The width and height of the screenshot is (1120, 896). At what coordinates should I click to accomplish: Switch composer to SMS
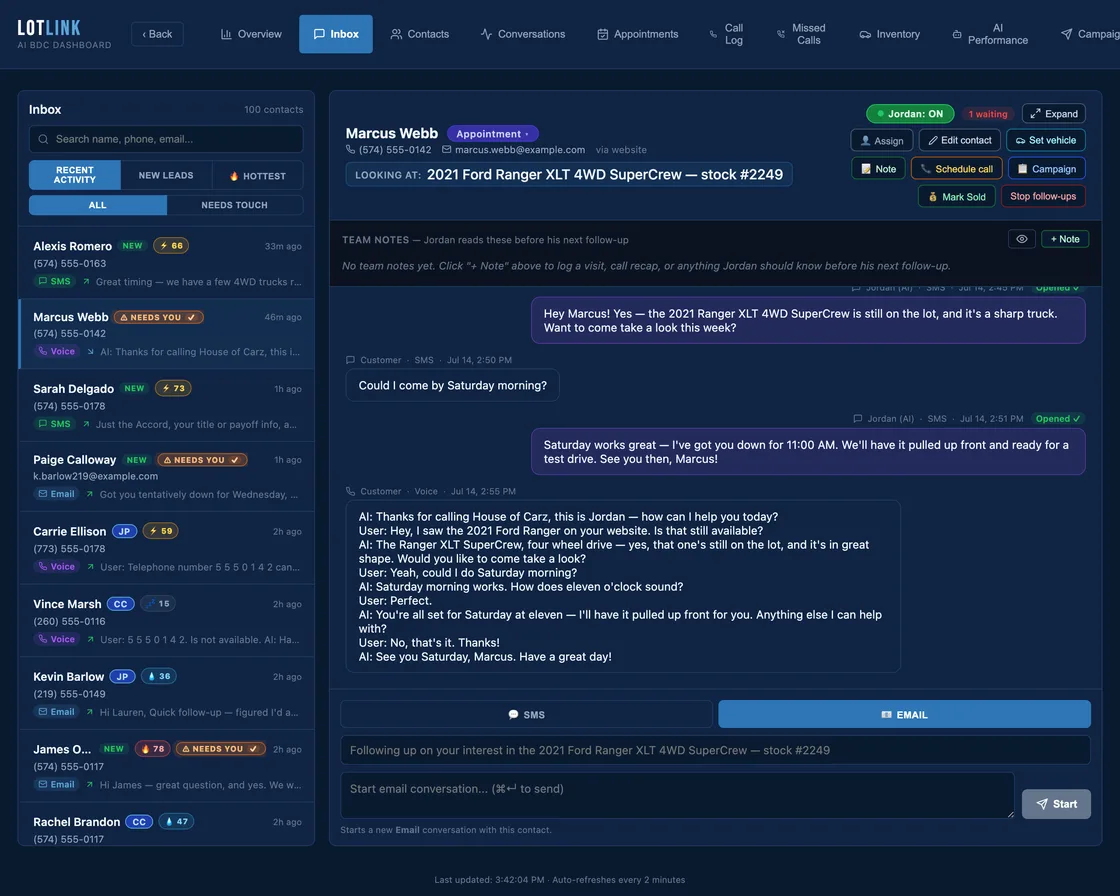tap(526, 715)
